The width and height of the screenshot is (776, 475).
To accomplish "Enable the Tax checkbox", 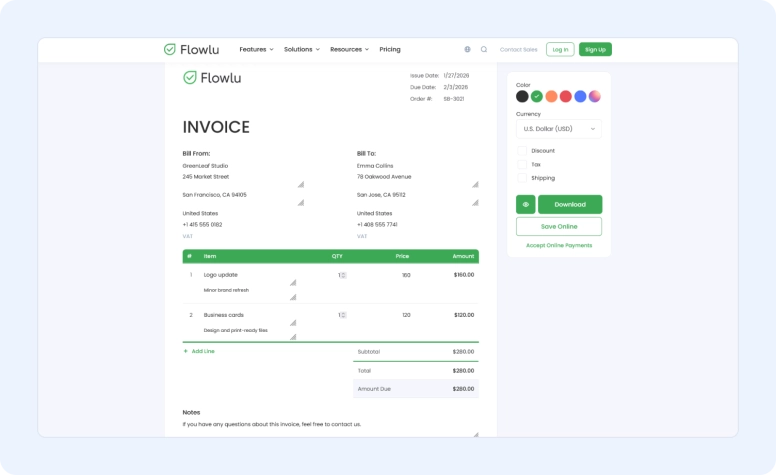I will pos(522,164).
